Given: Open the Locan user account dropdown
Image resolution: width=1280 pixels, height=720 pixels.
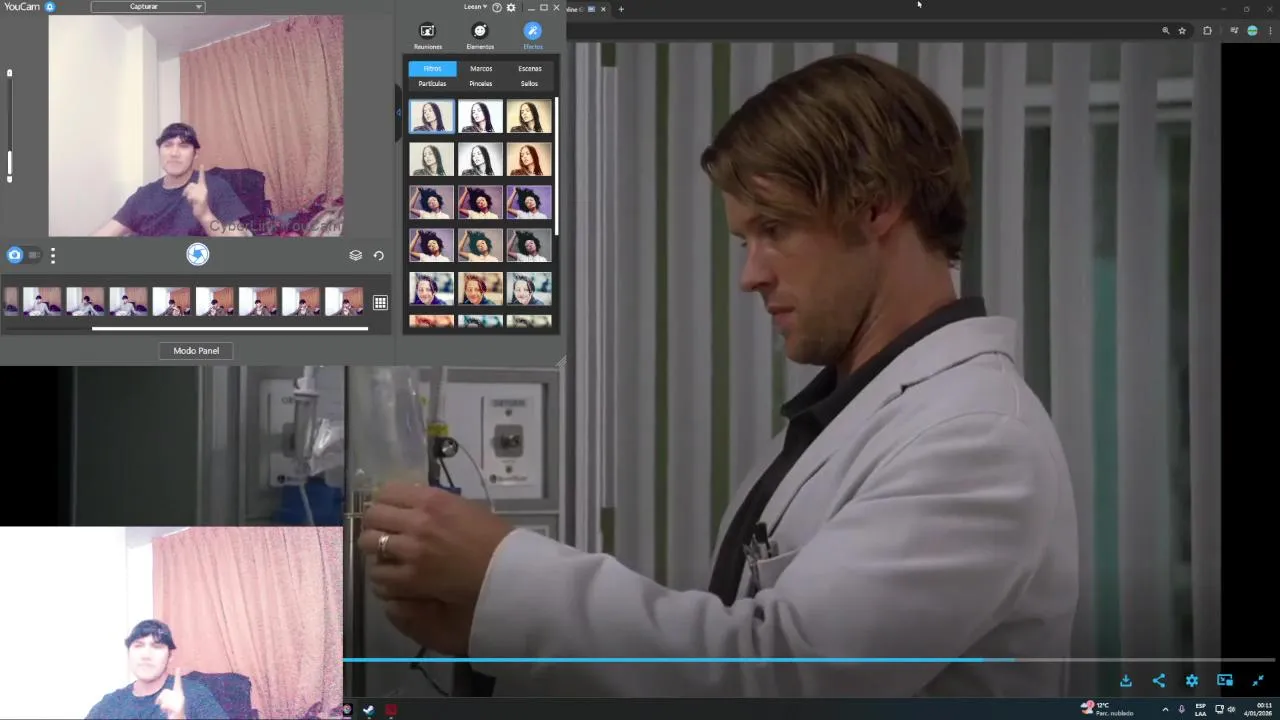Looking at the screenshot, I should coord(475,7).
